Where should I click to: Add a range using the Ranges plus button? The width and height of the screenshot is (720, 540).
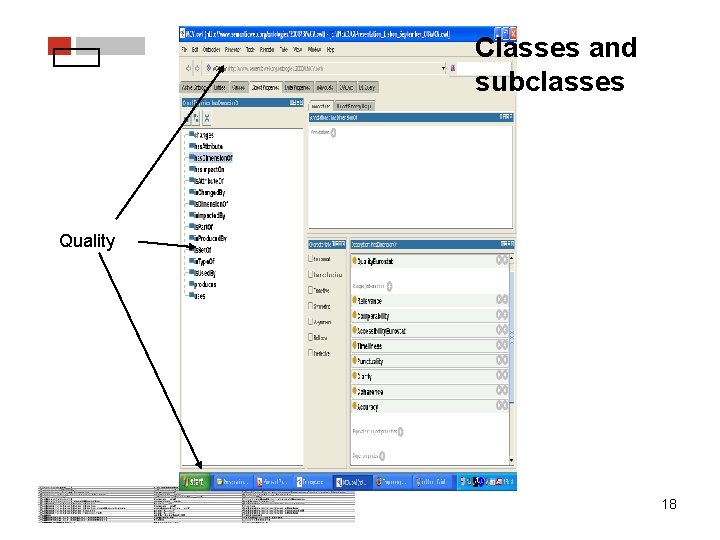[389, 286]
